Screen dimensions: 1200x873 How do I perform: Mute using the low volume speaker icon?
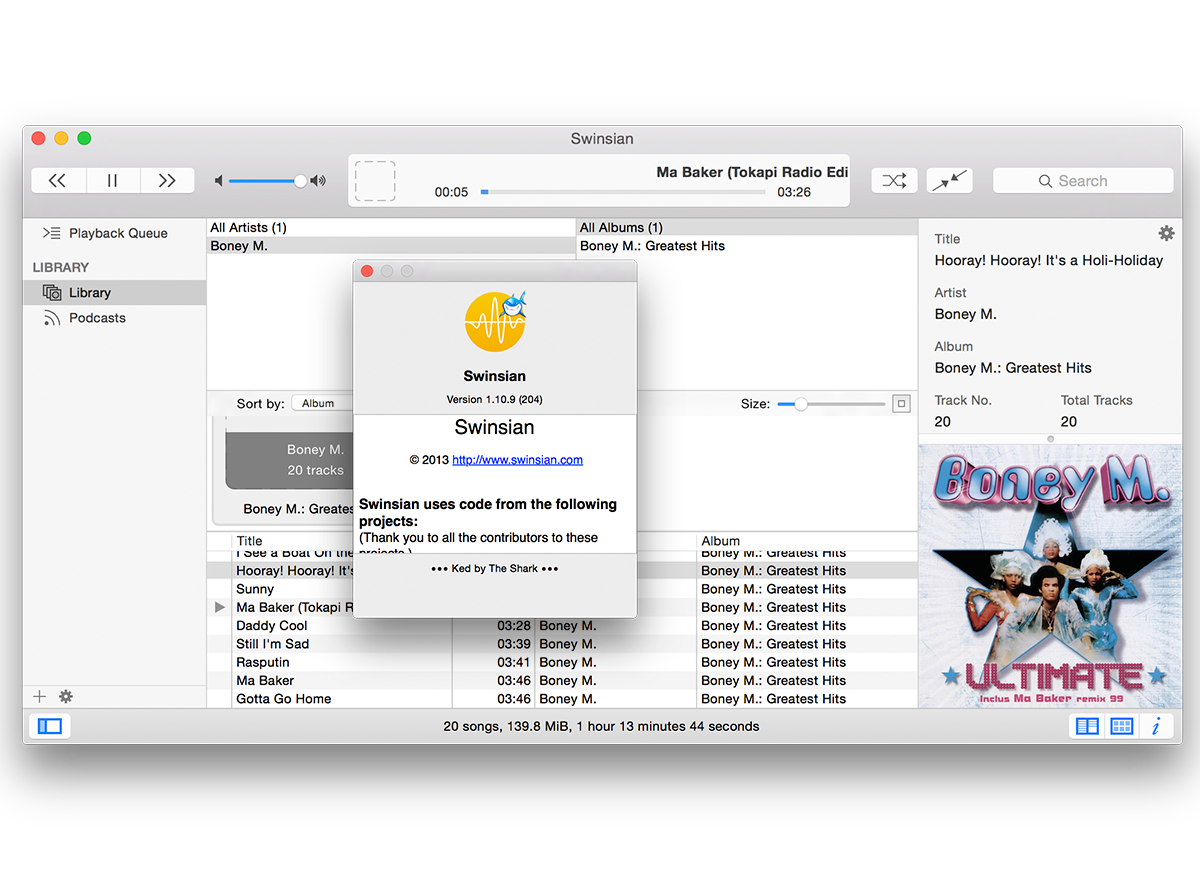coord(219,181)
